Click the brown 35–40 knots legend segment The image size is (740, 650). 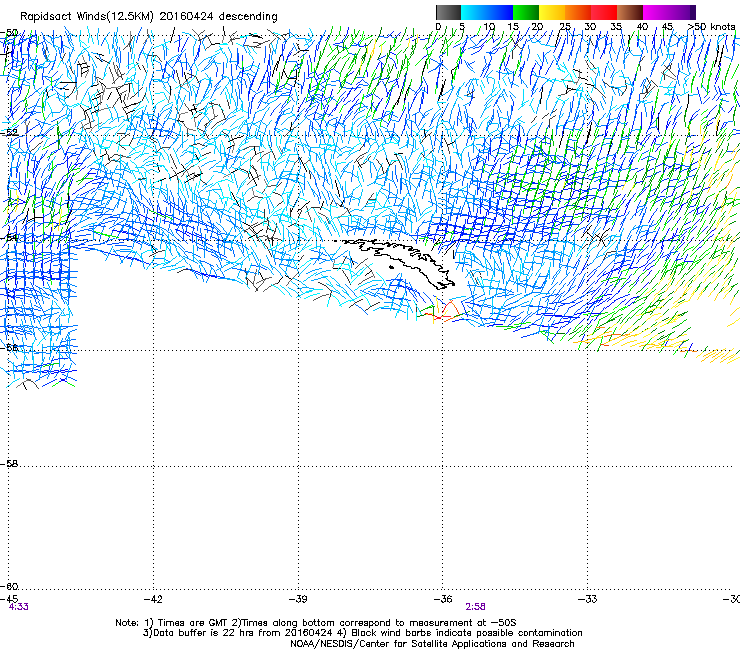click(x=630, y=12)
